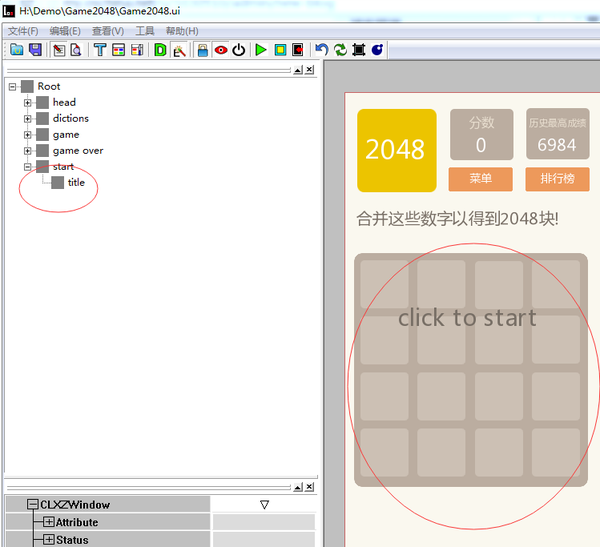Select the head item in tree
This screenshot has width=600, height=547.
point(64,103)
